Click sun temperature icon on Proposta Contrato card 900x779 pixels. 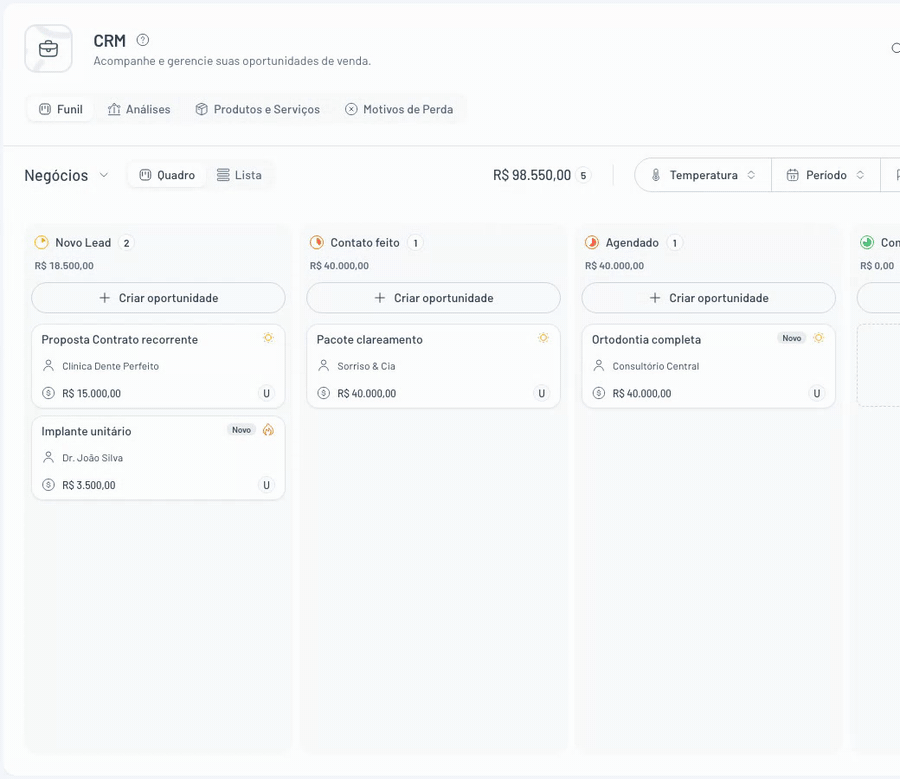pos(268,338)
